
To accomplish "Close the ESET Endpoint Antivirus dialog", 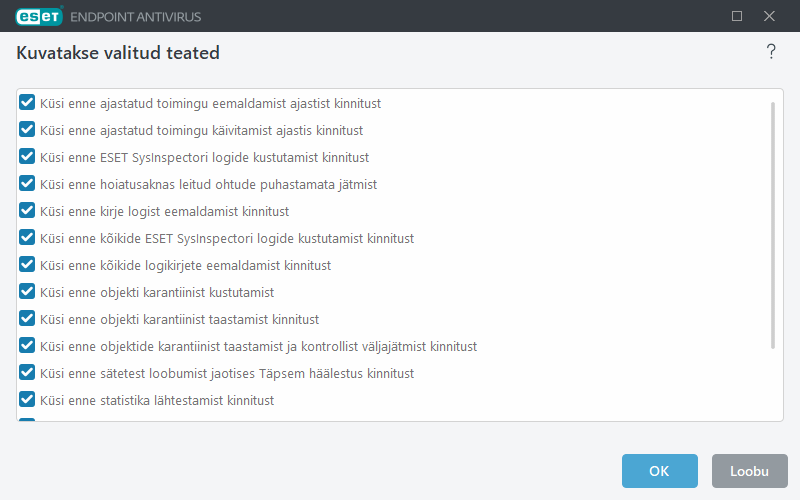I will click(769, 16).
